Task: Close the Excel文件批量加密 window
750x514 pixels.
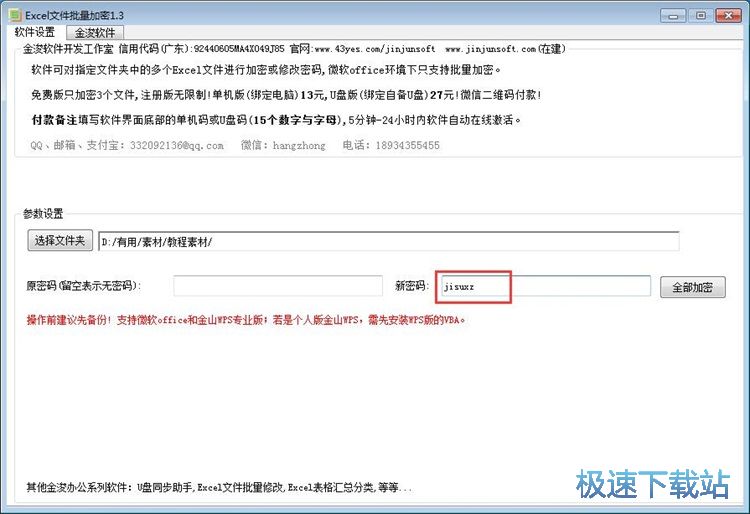Action: tap(728, 16)
